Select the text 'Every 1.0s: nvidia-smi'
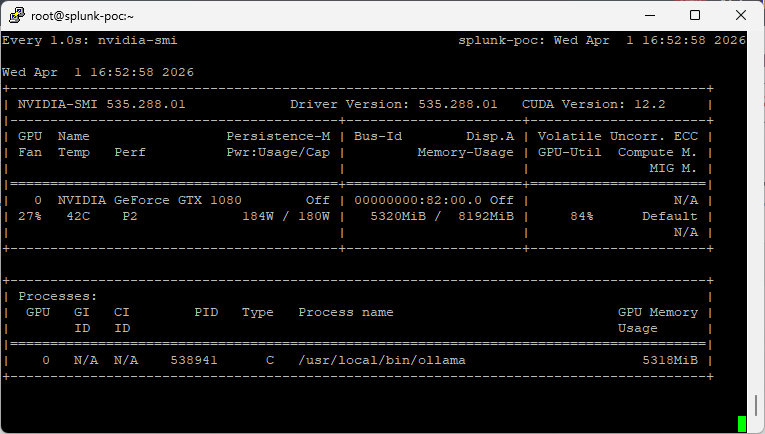Screen dimensions: 765x434 [x=90, y=40]
